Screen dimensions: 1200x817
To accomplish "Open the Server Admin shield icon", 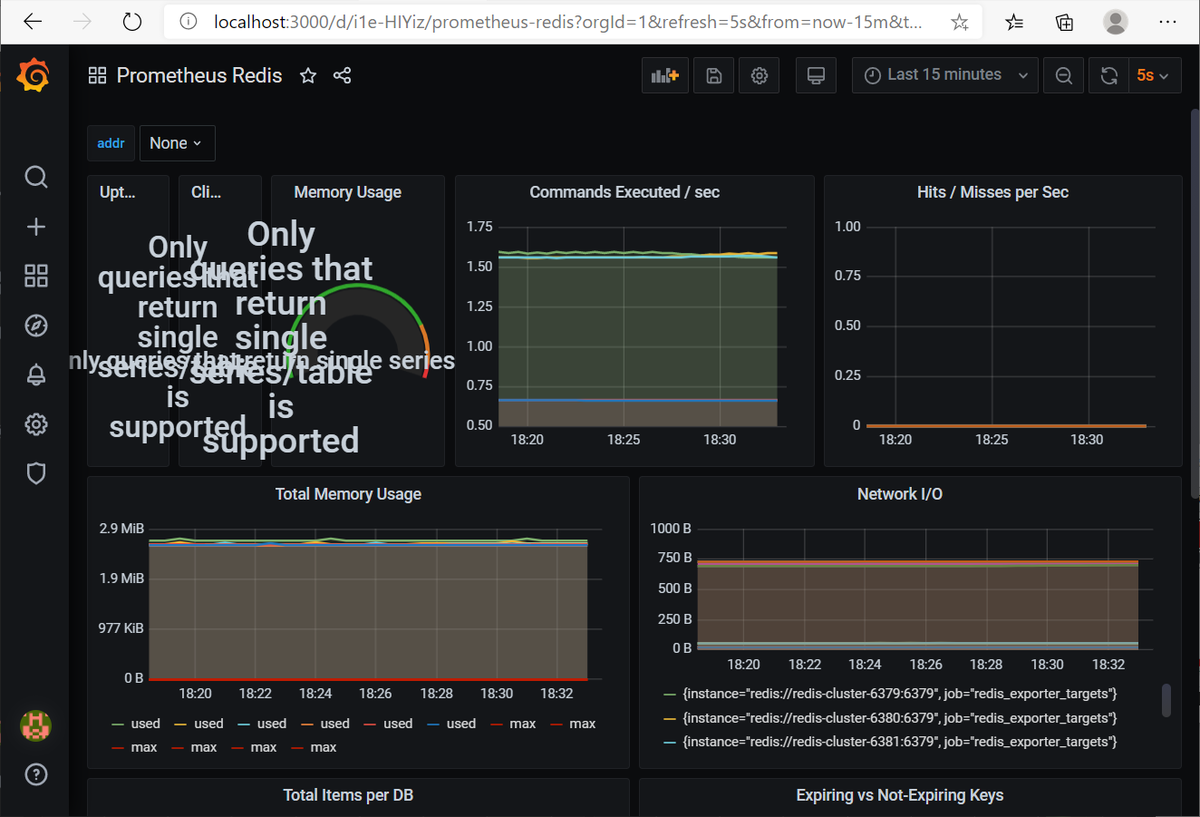I will (x=36, y=474).
